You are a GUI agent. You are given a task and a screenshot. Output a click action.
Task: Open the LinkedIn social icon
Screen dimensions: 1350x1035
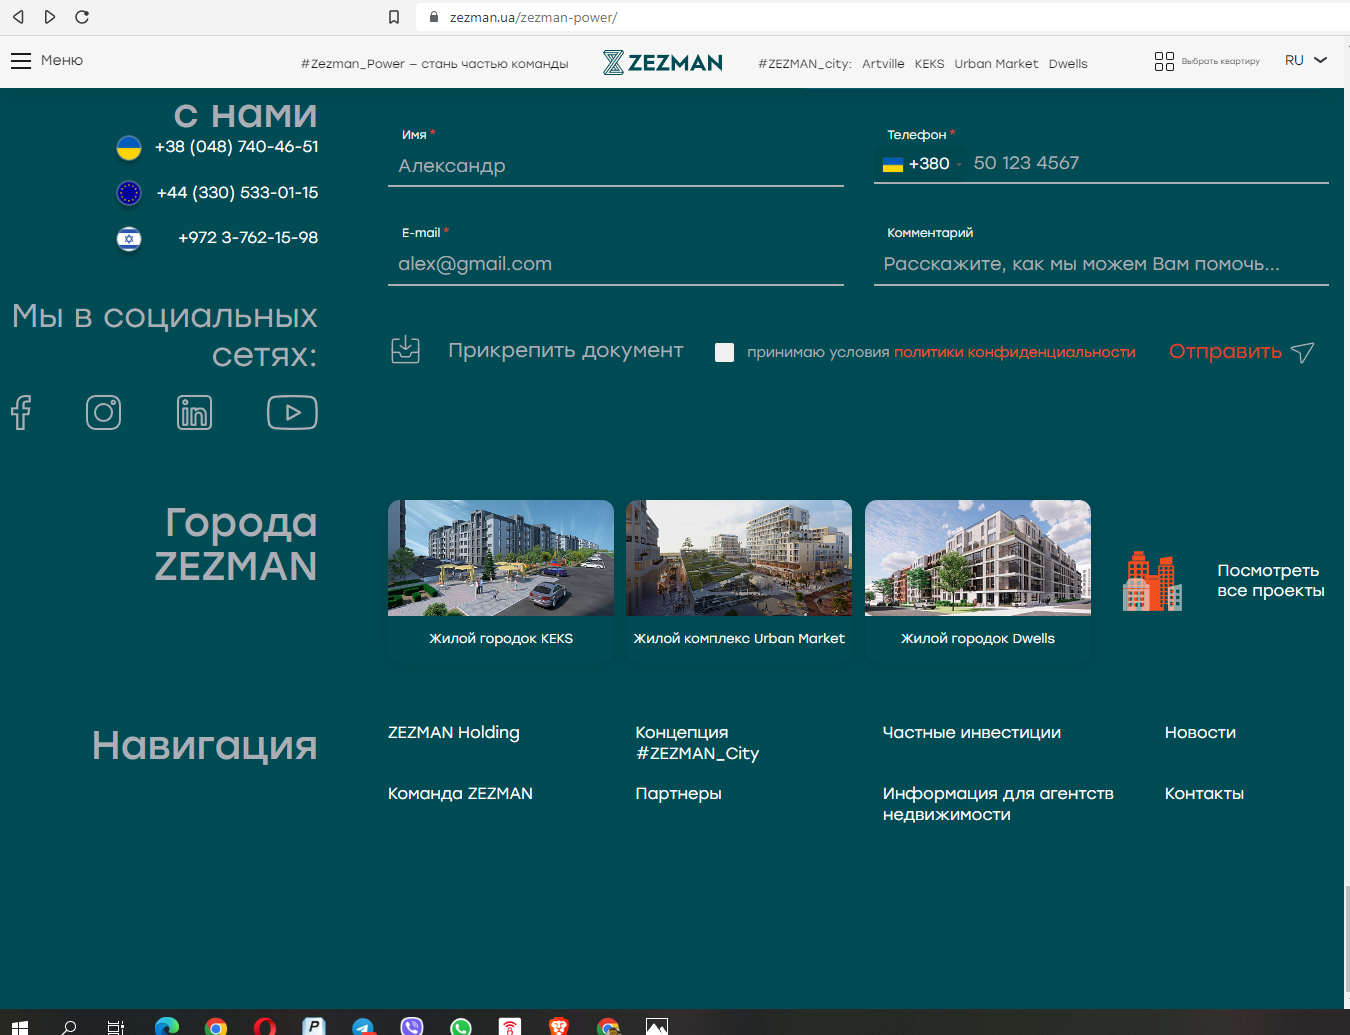point(194,412)
